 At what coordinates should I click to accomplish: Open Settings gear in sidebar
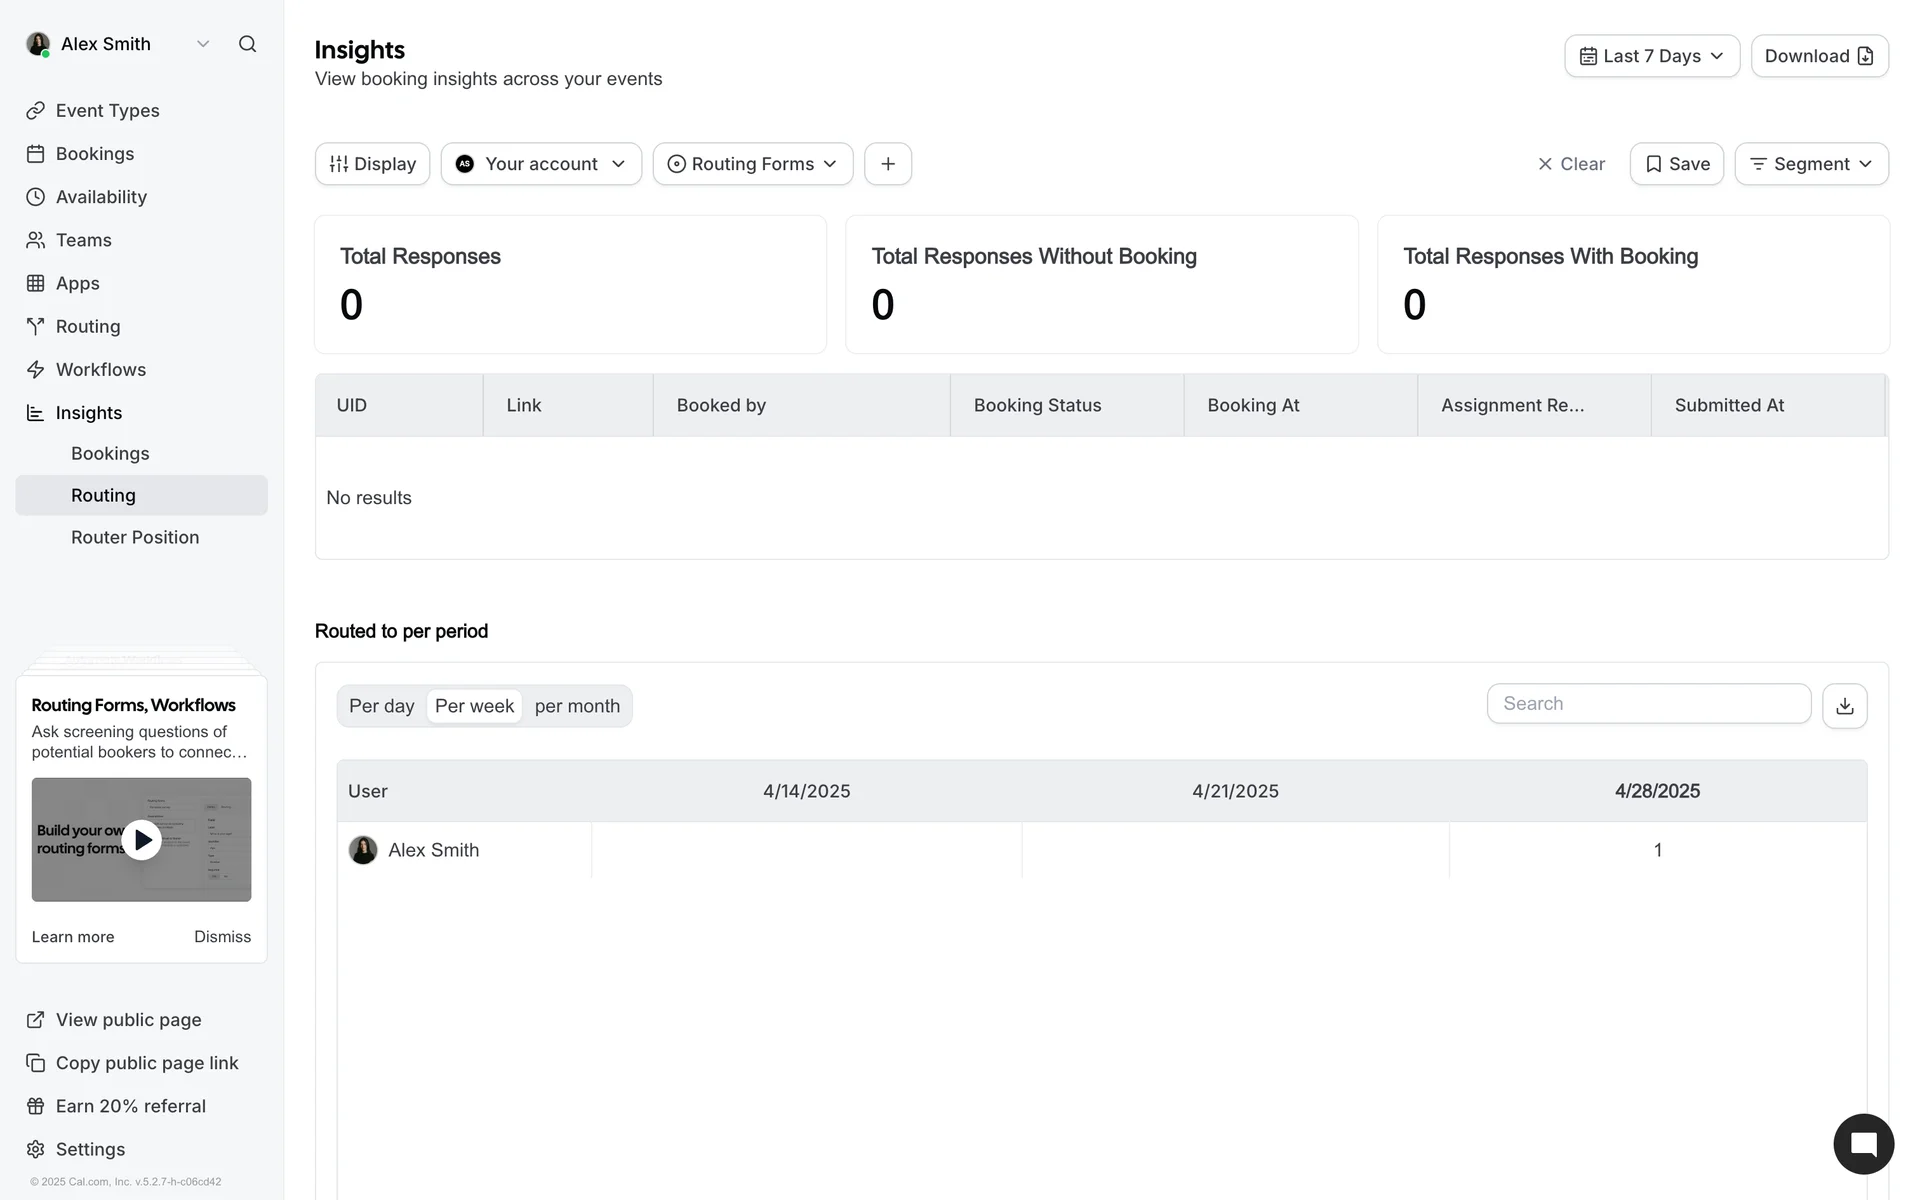click(x=90, y=1149)
